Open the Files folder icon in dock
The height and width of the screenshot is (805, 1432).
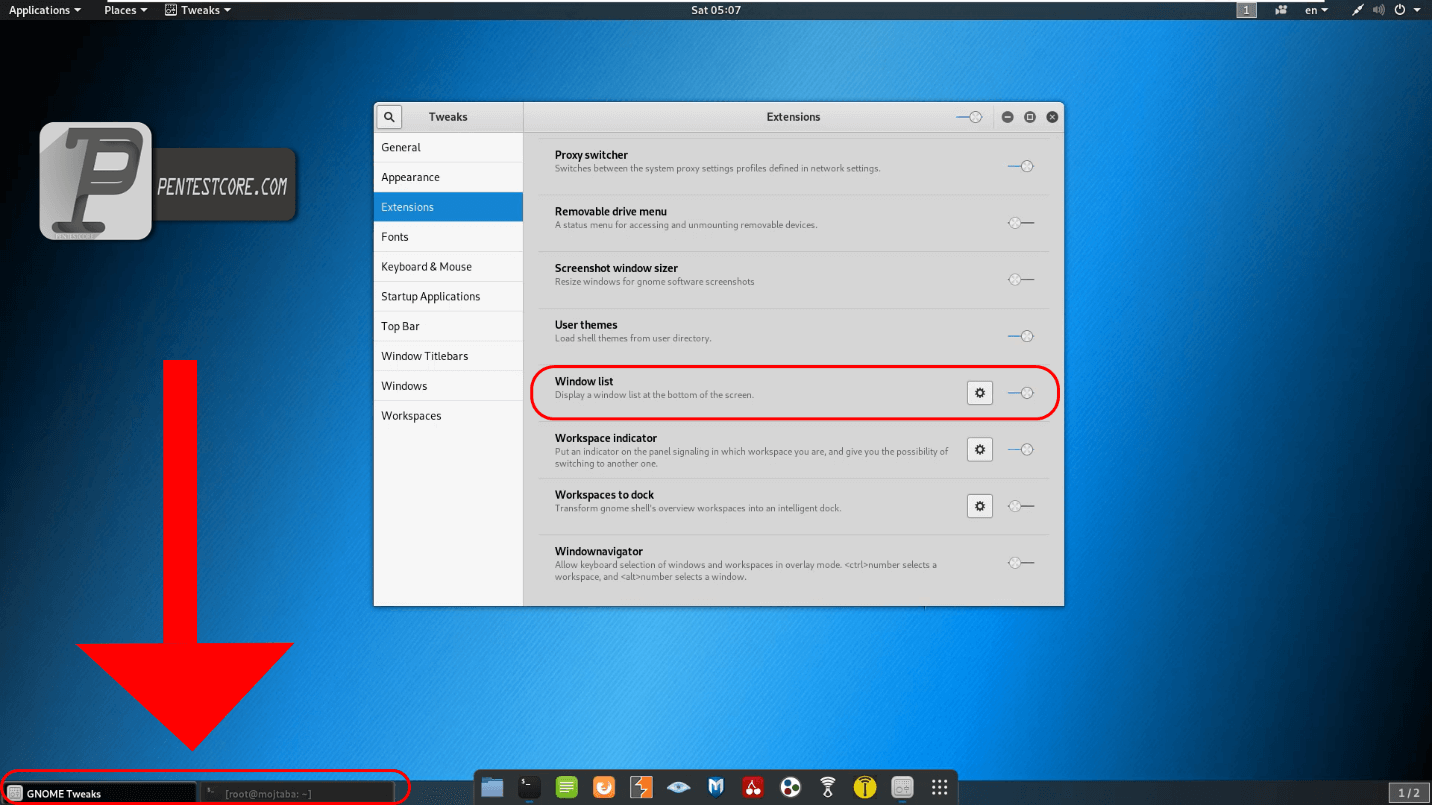[x=492, y=787]
